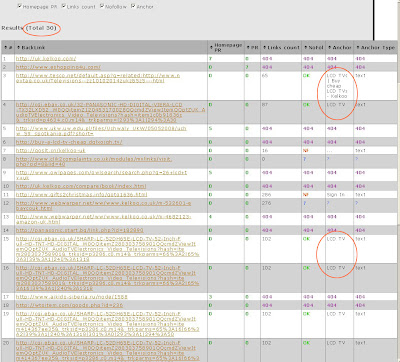Click the Homepage PR value '4' in row 13
This screenshot has width=400, height=362.
pos(211,217)
